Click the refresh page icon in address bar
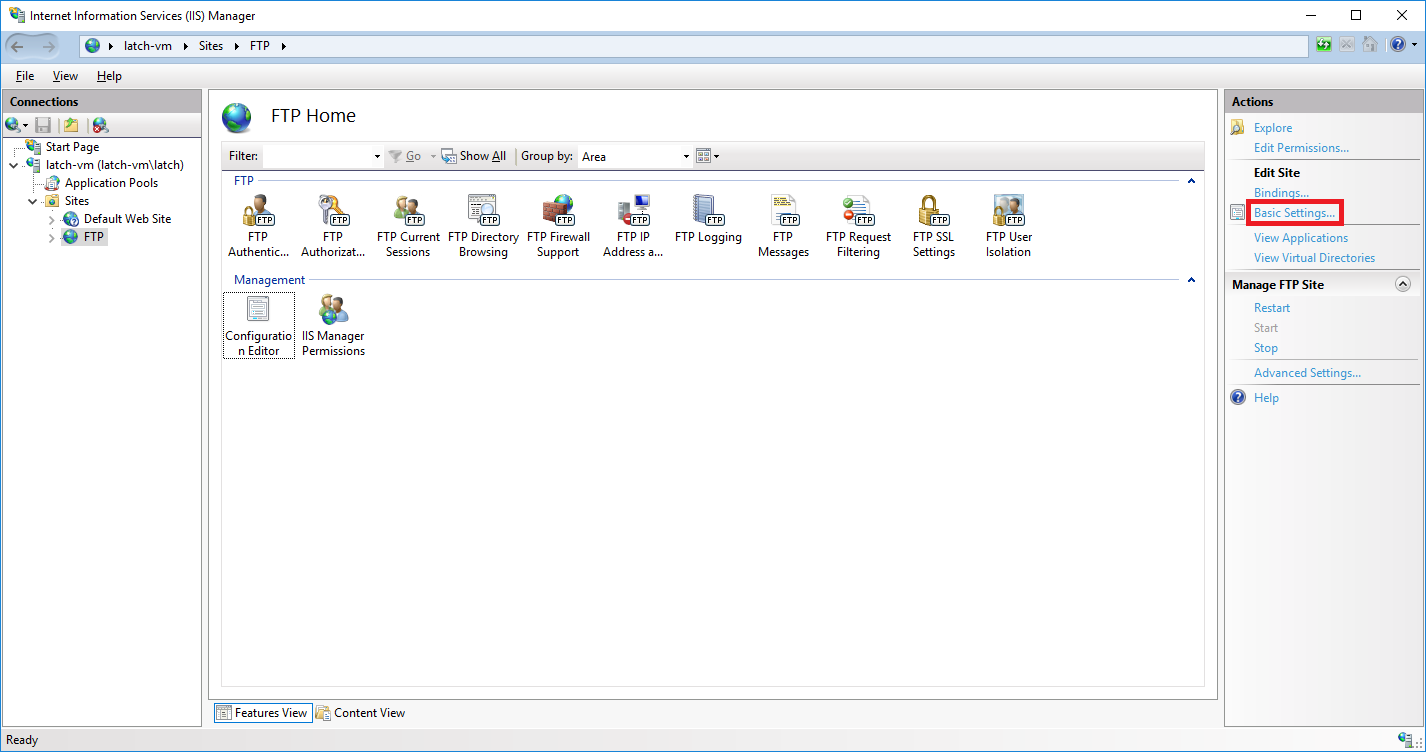 [x=1324, y=45]
